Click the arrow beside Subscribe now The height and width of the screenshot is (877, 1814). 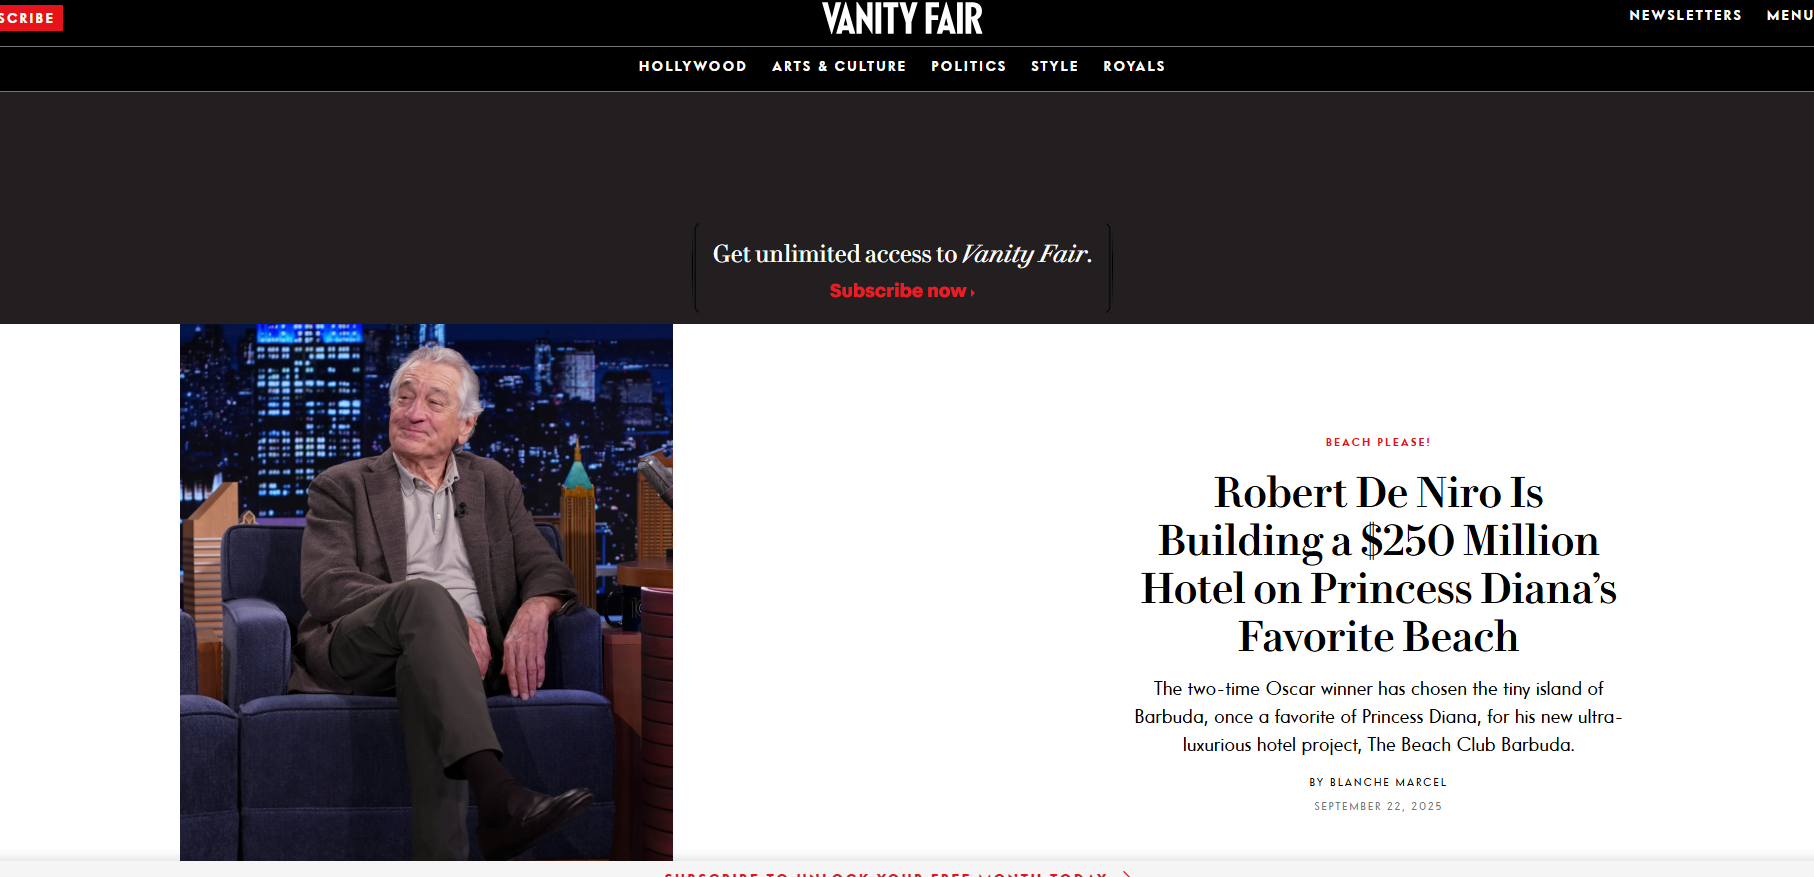coord(972,292)
